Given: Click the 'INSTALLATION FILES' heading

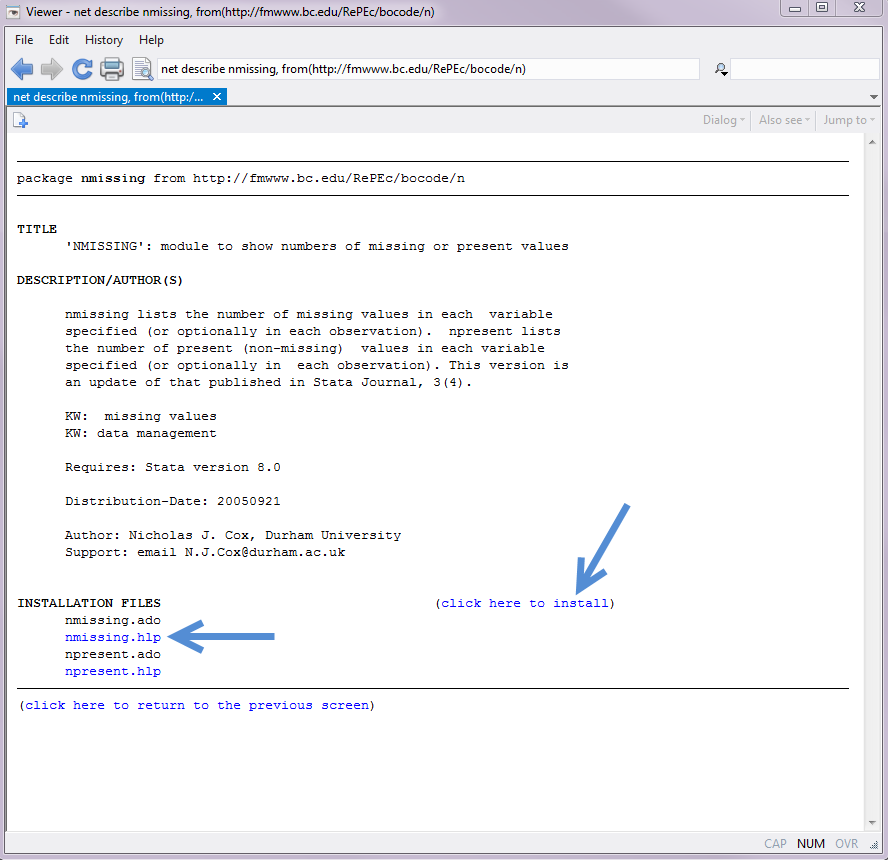Looking at the screenshot, I should pos(89,603).
